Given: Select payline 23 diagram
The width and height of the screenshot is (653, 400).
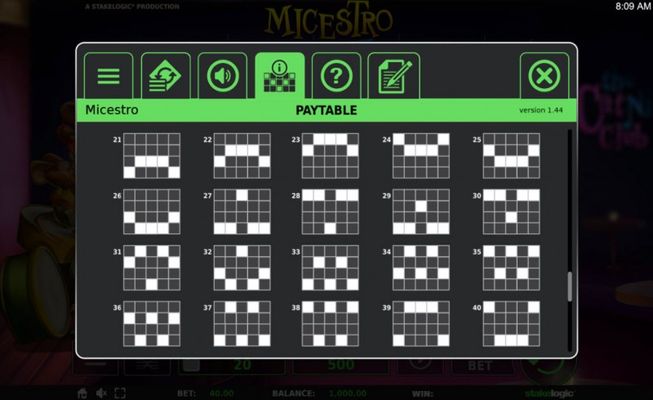Looking at the screenshot, I should point(330,156).
